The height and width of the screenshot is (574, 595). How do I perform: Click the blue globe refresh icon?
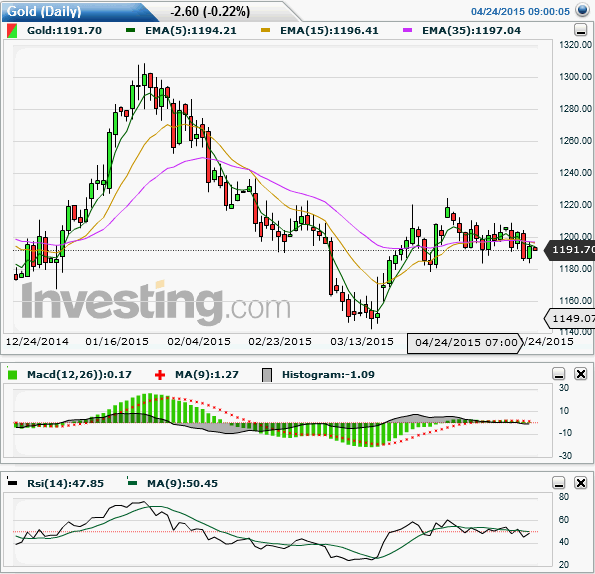click(582, 10)
